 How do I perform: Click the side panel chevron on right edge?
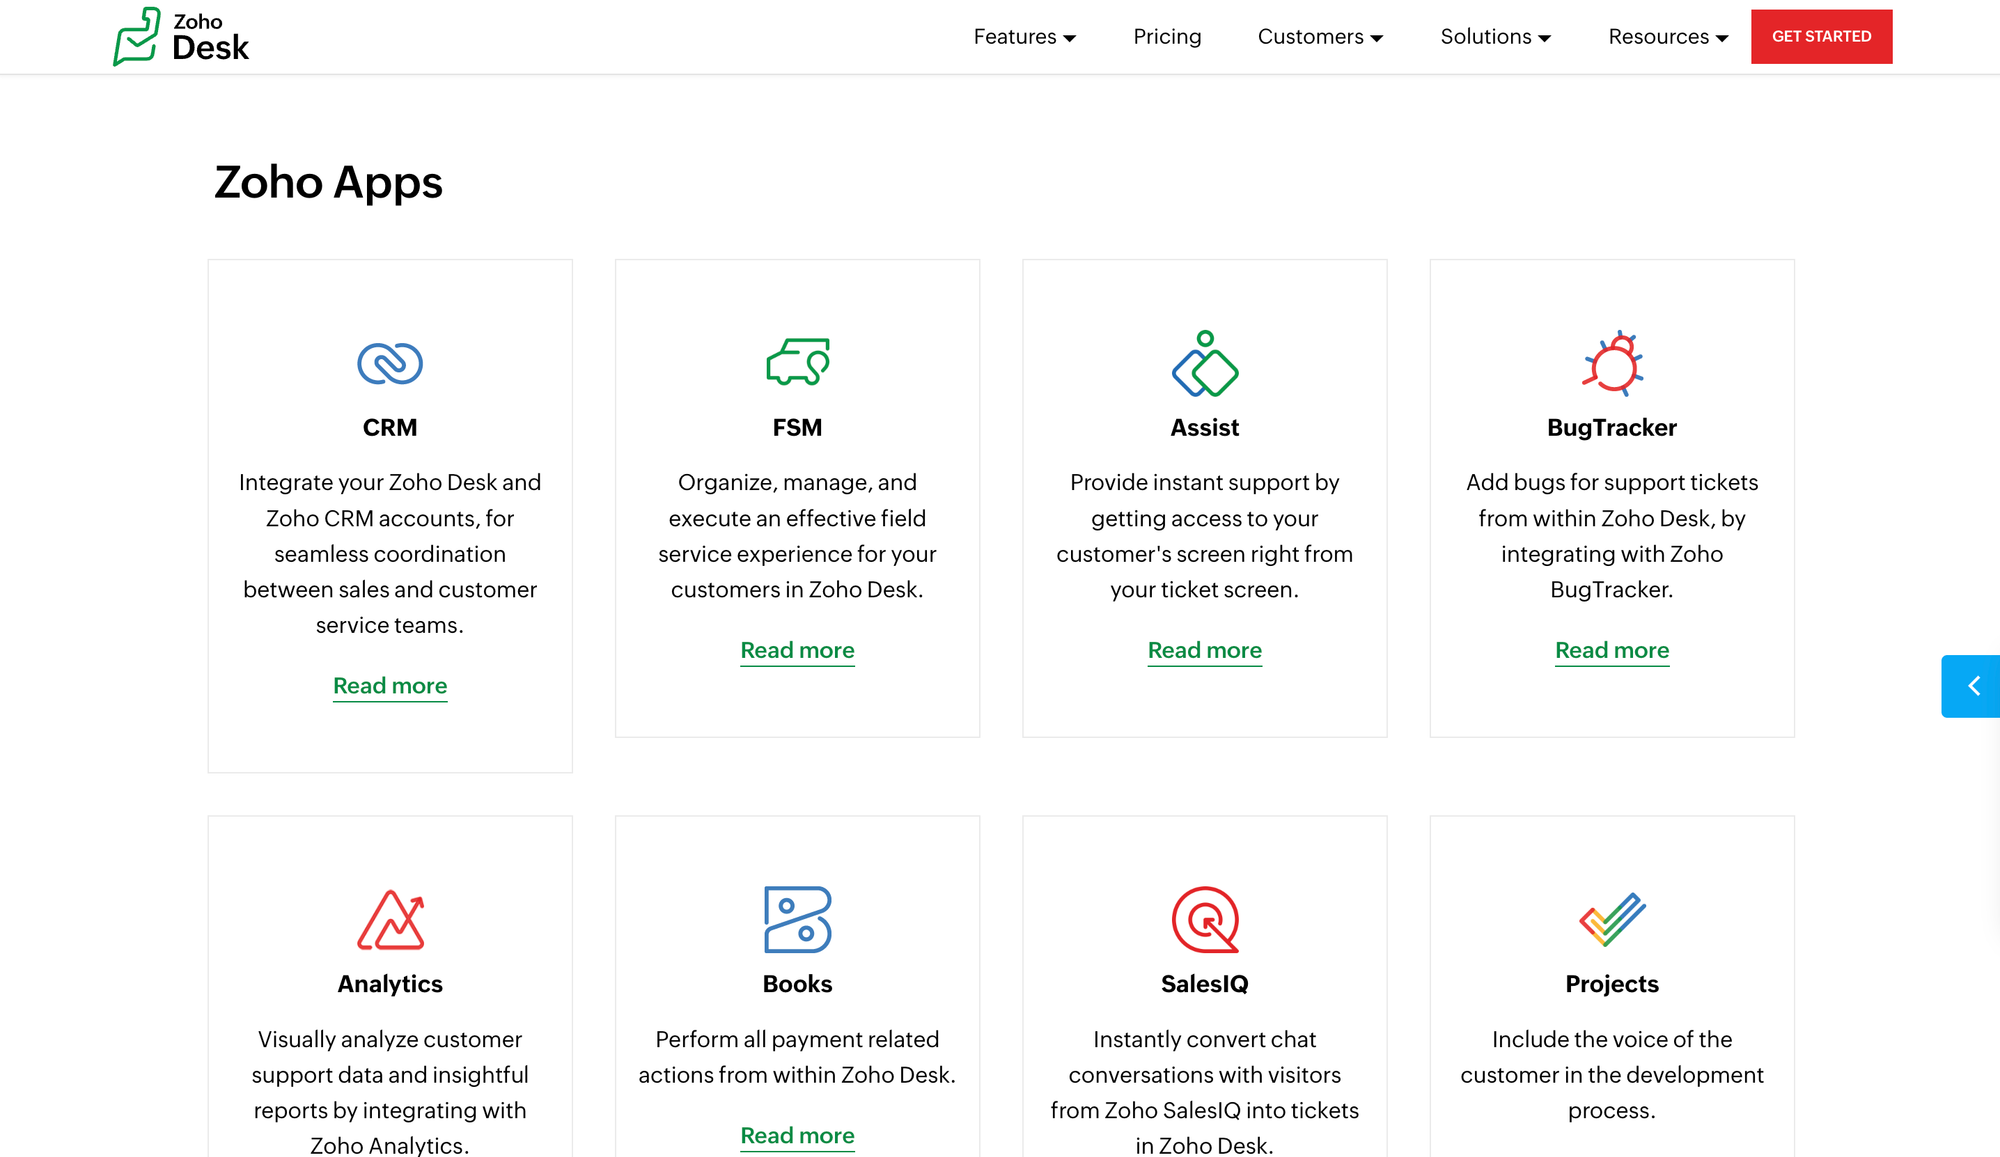tap(1974, 686)
